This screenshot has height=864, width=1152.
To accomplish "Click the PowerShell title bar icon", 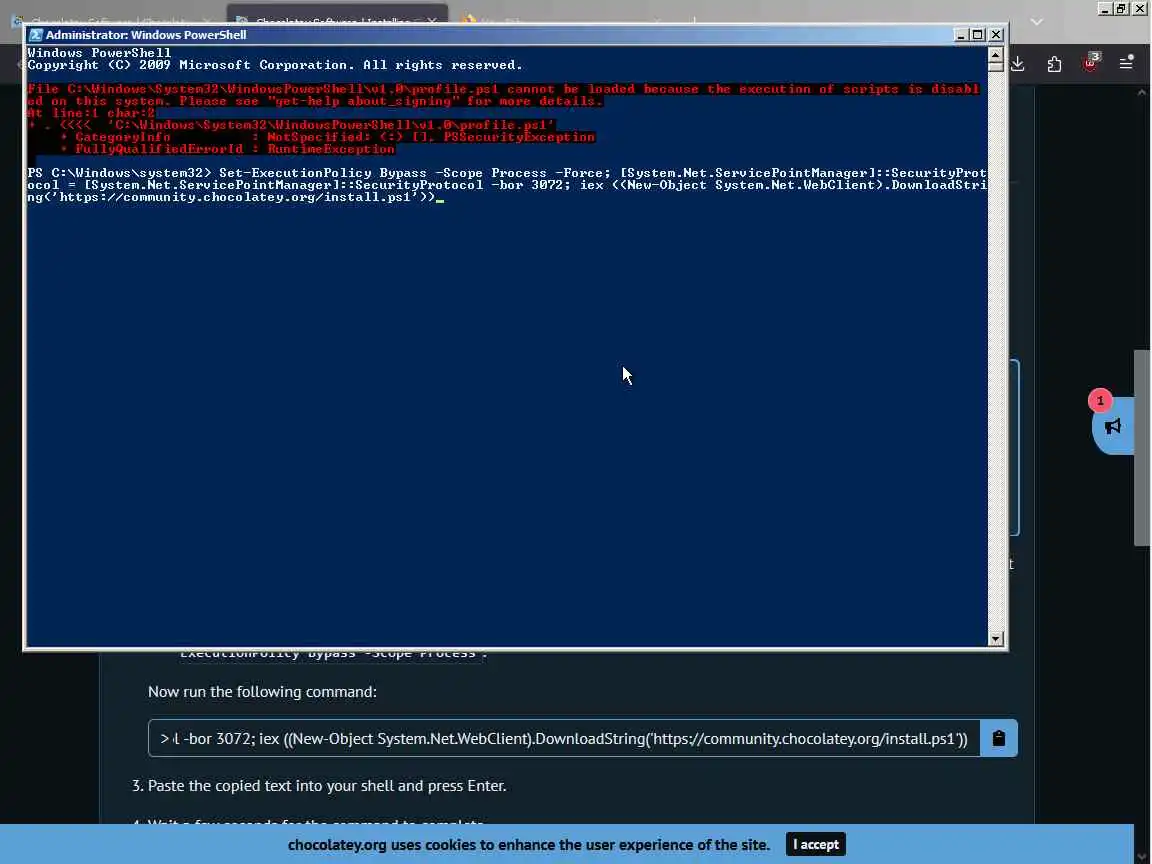I will (35, 35).
